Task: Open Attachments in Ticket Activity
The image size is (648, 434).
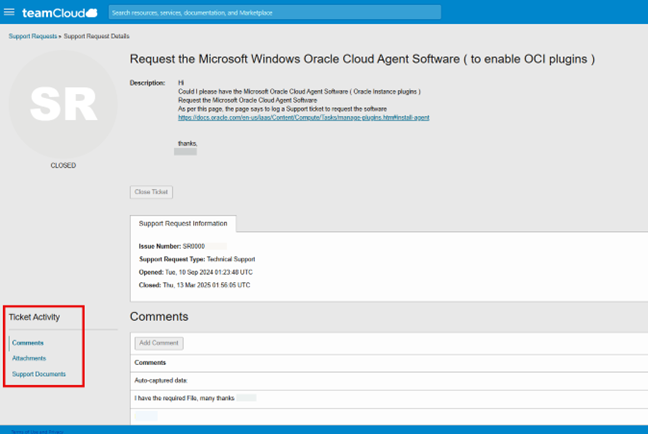Action: point(29,358)
